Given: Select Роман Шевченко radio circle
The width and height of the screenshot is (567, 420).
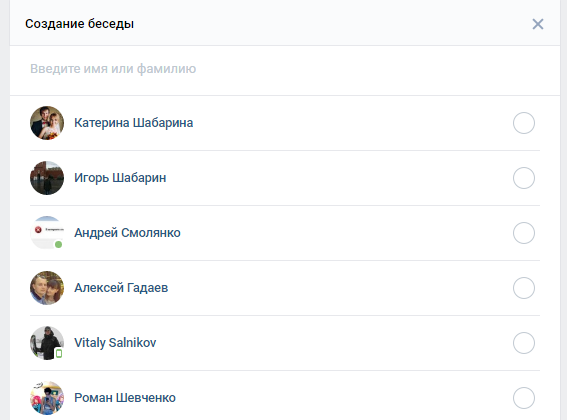Looking at the screenshot, I should pyautogui.click(x=524, y=398).
